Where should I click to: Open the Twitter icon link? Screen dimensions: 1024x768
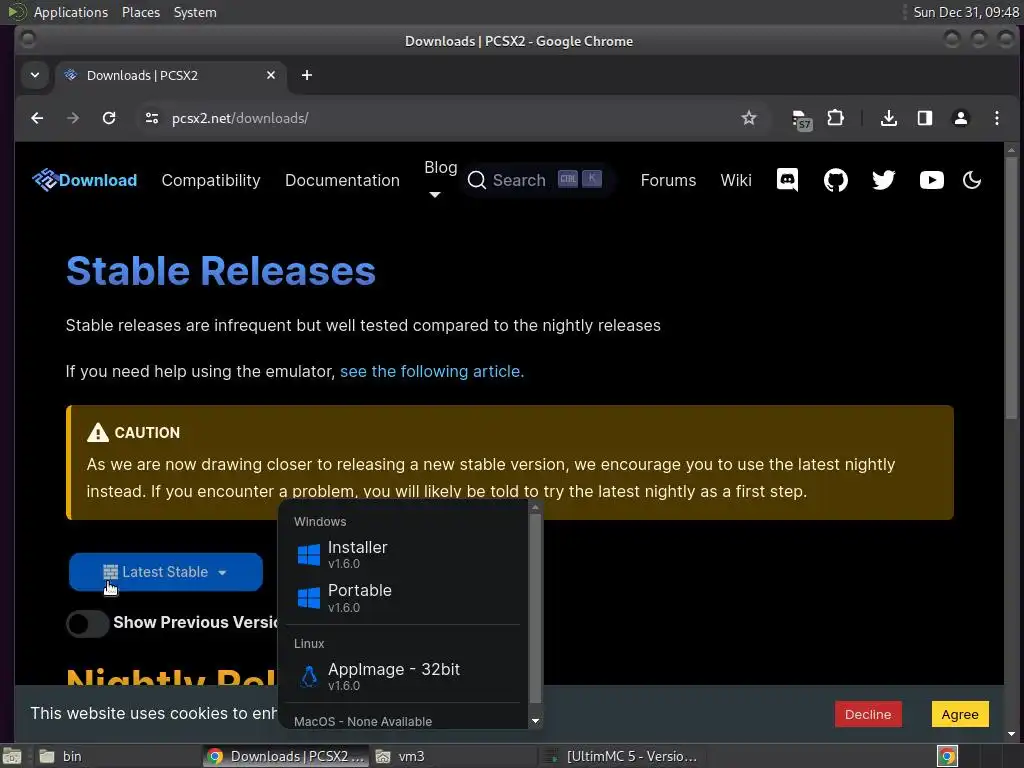(884, 180)
